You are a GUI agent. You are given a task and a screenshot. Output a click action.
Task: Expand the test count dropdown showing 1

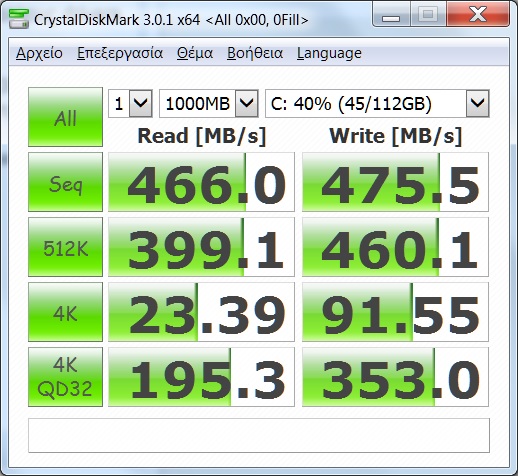coord(130,103)
